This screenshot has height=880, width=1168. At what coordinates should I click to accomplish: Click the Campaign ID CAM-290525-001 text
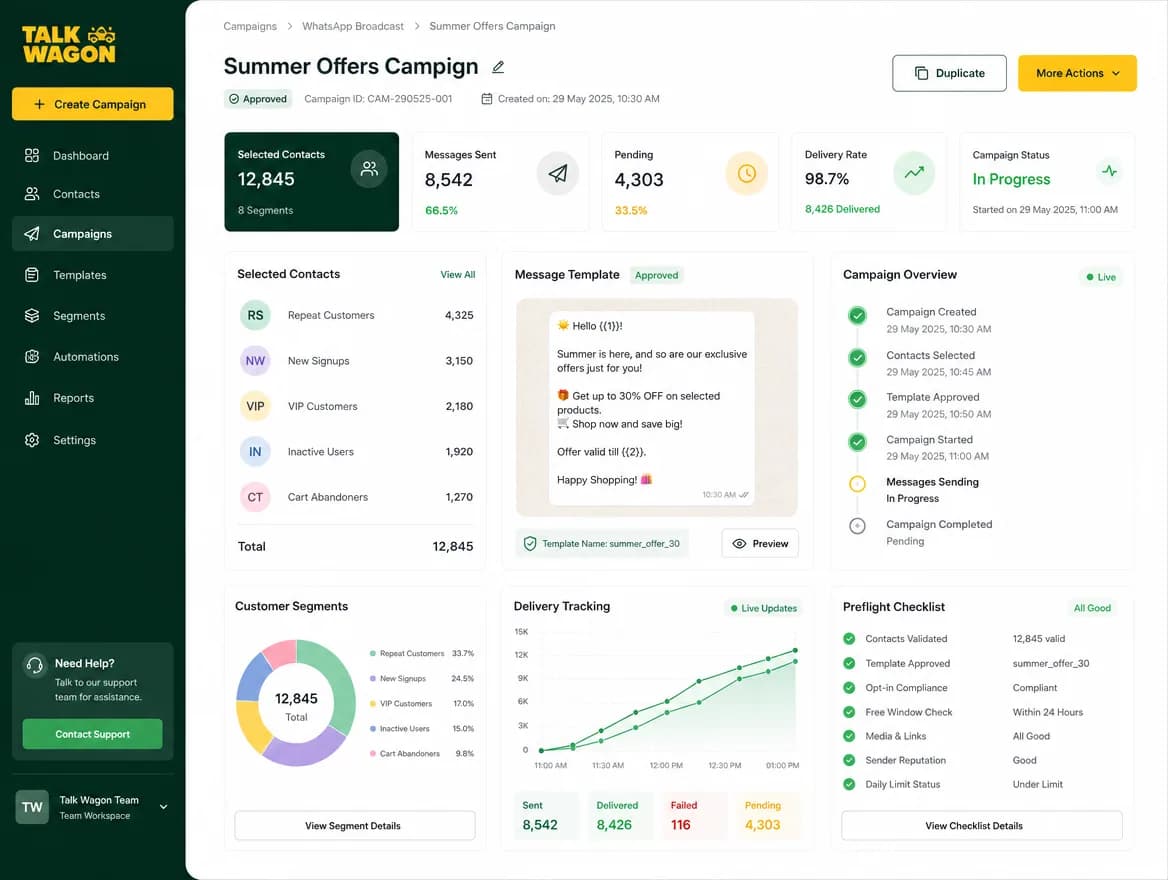coord(378,98)
